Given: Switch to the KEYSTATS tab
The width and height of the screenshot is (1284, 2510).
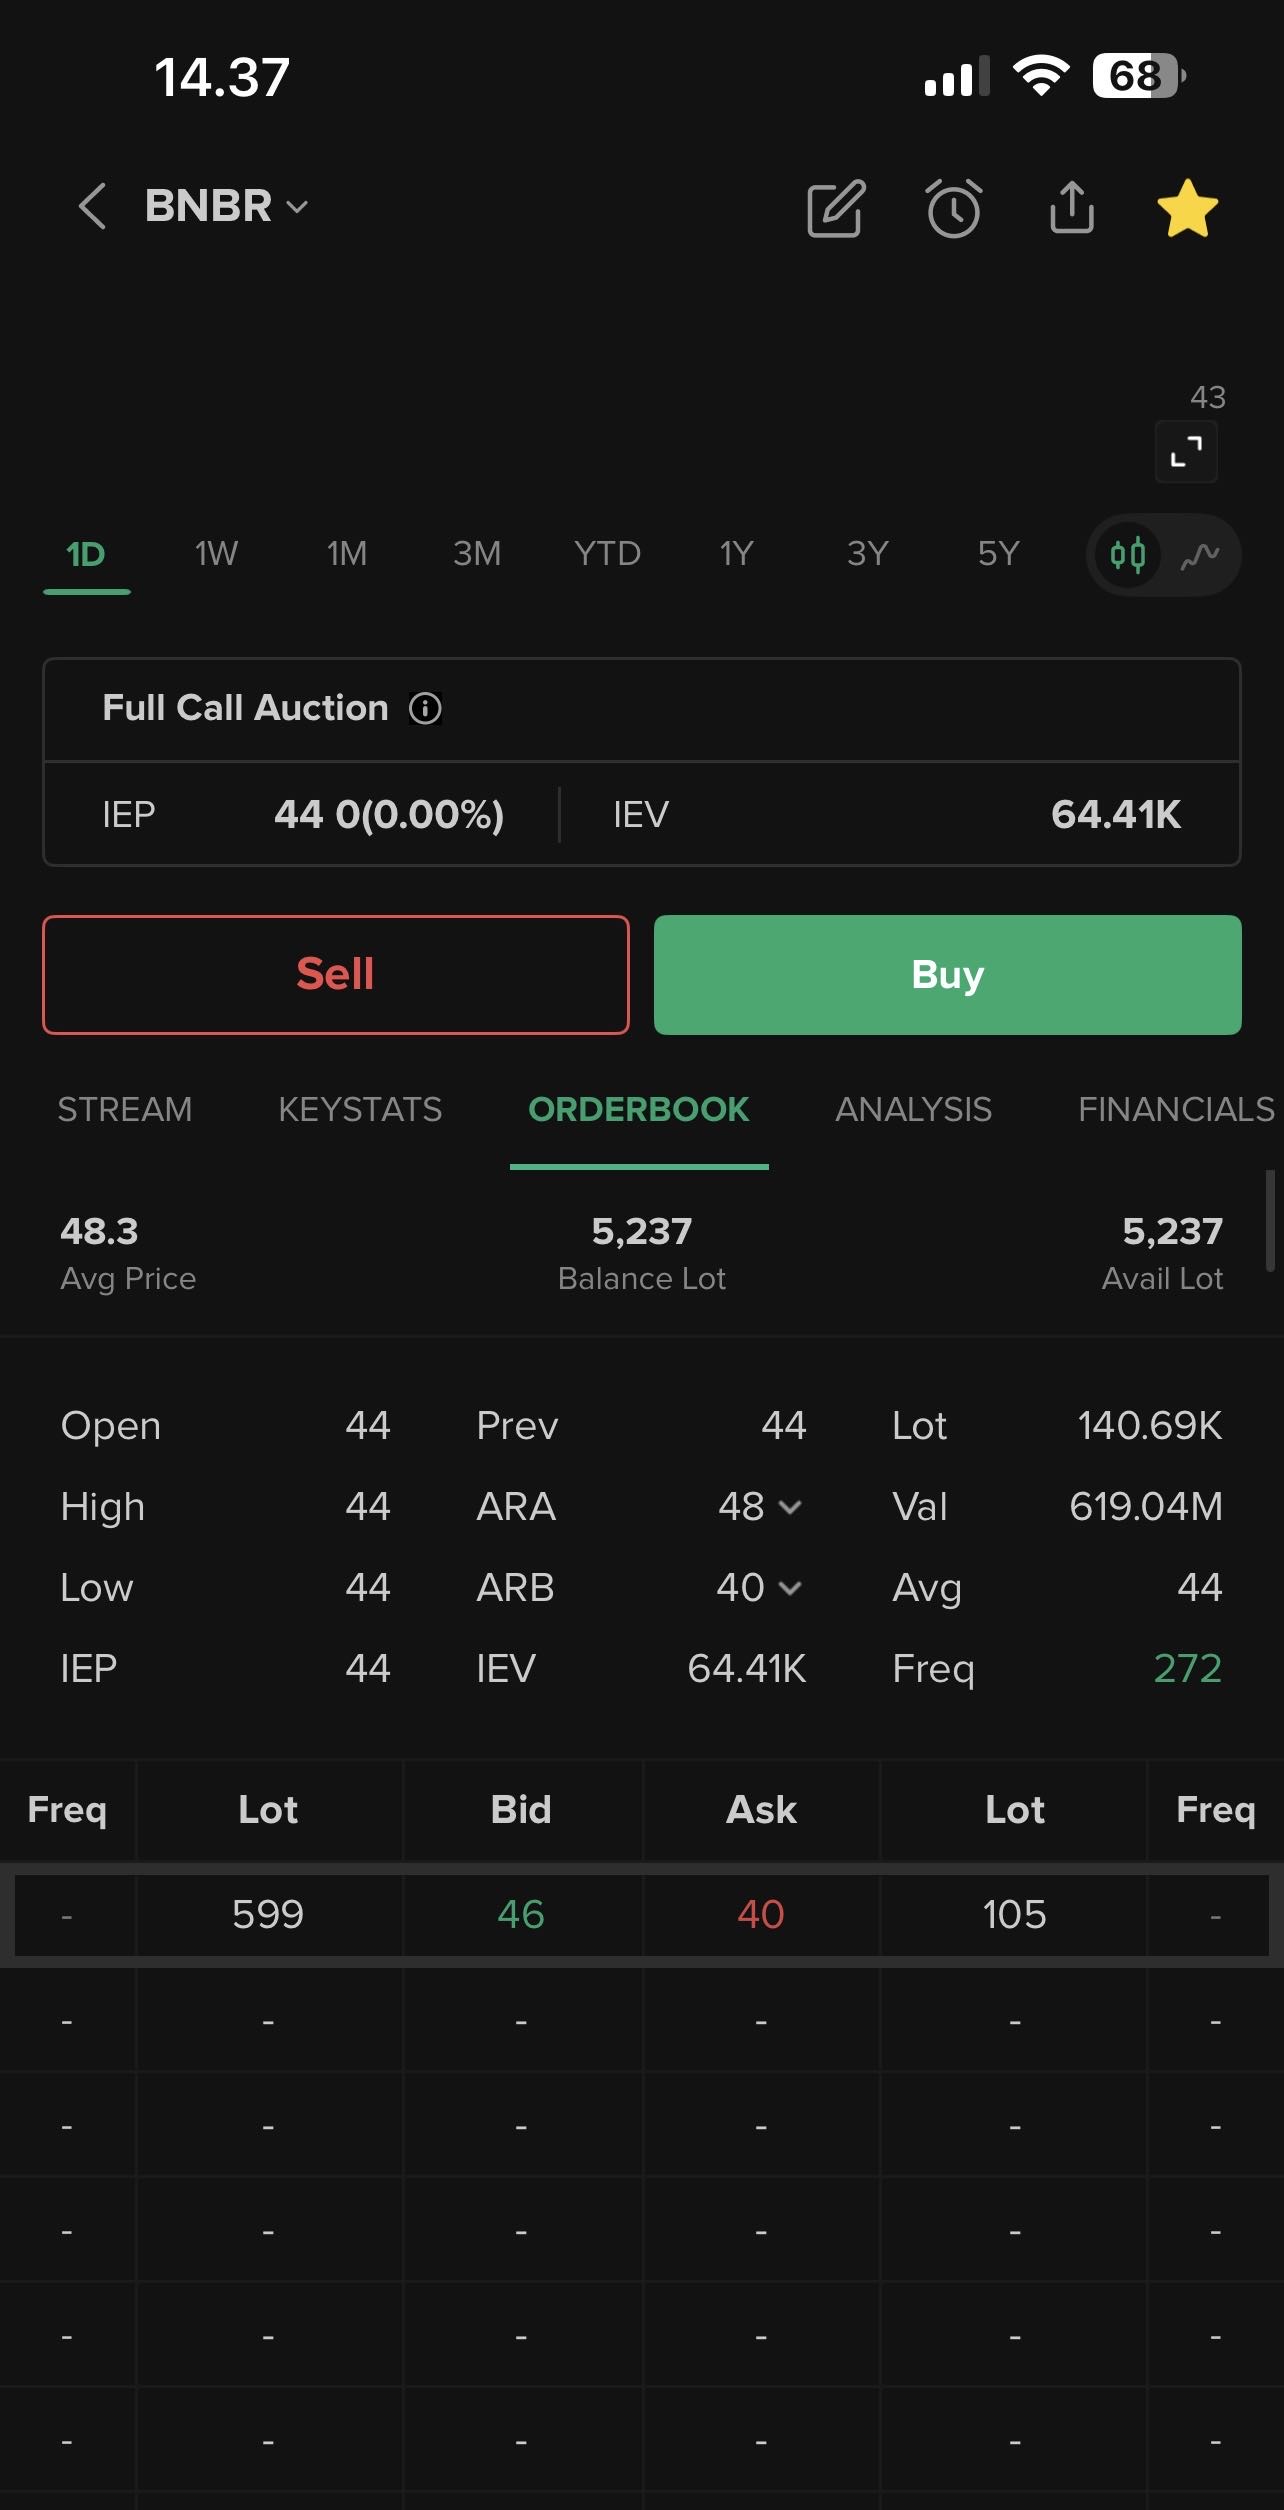Looking at the screenshot, I should (x=360, y=1110).
